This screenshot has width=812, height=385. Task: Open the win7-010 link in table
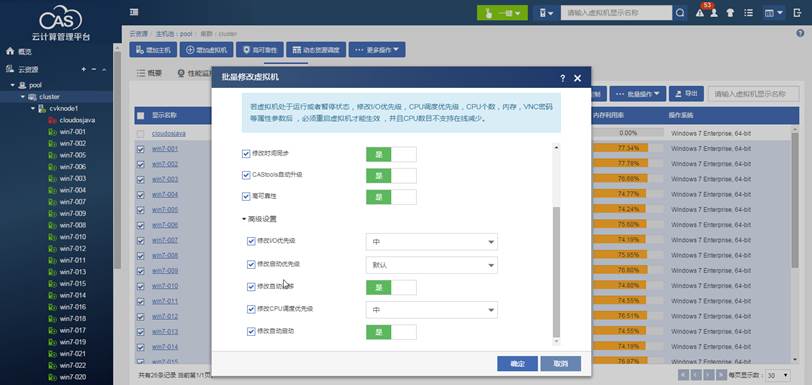coord(165,286)
